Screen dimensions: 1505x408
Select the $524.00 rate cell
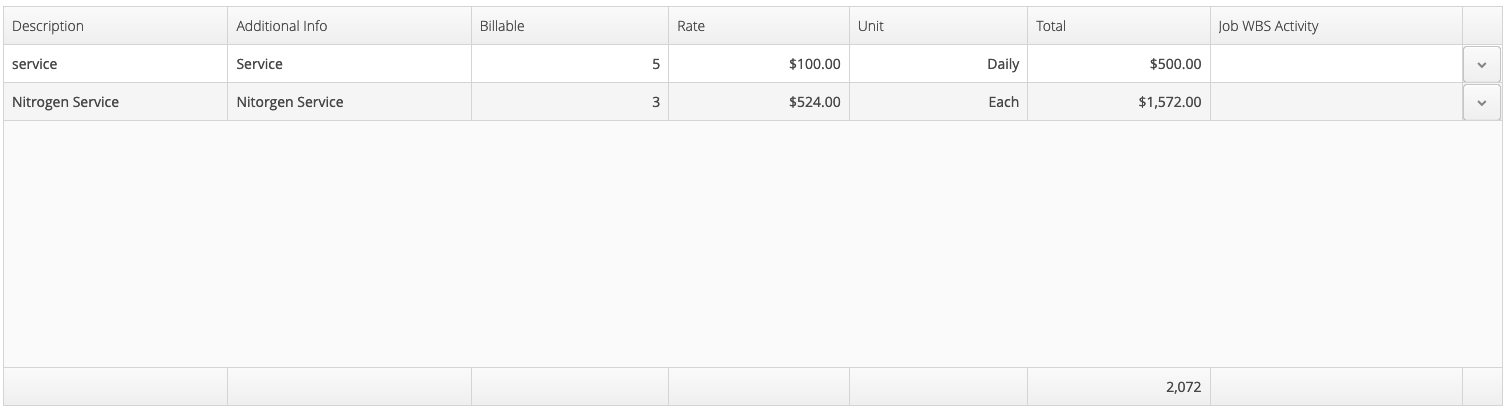point(759,102)
